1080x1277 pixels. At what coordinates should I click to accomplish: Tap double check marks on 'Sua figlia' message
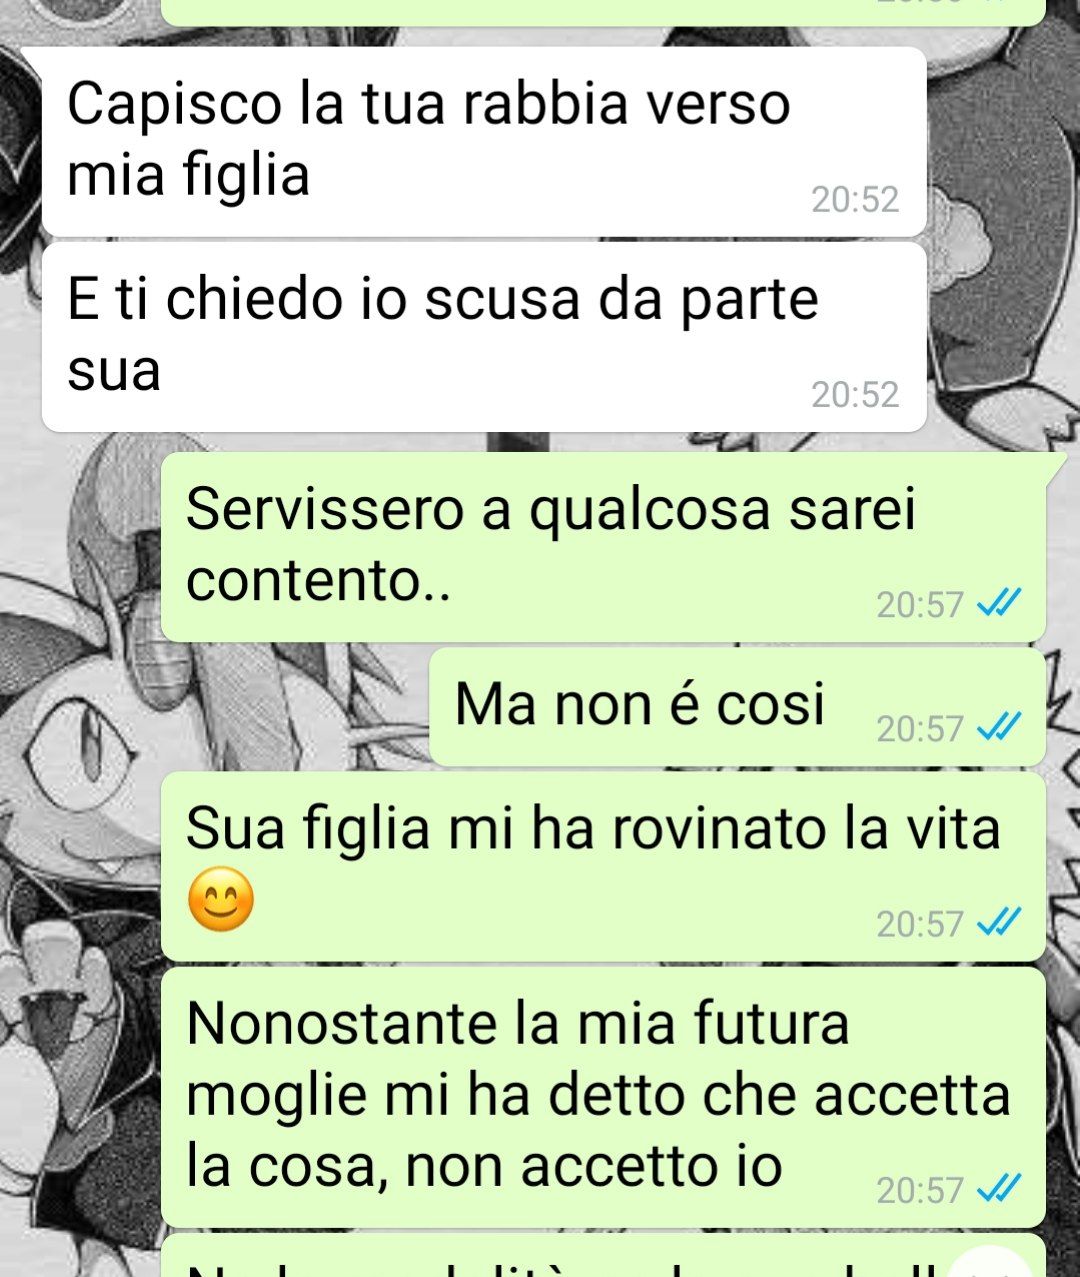tap(998, 922)
